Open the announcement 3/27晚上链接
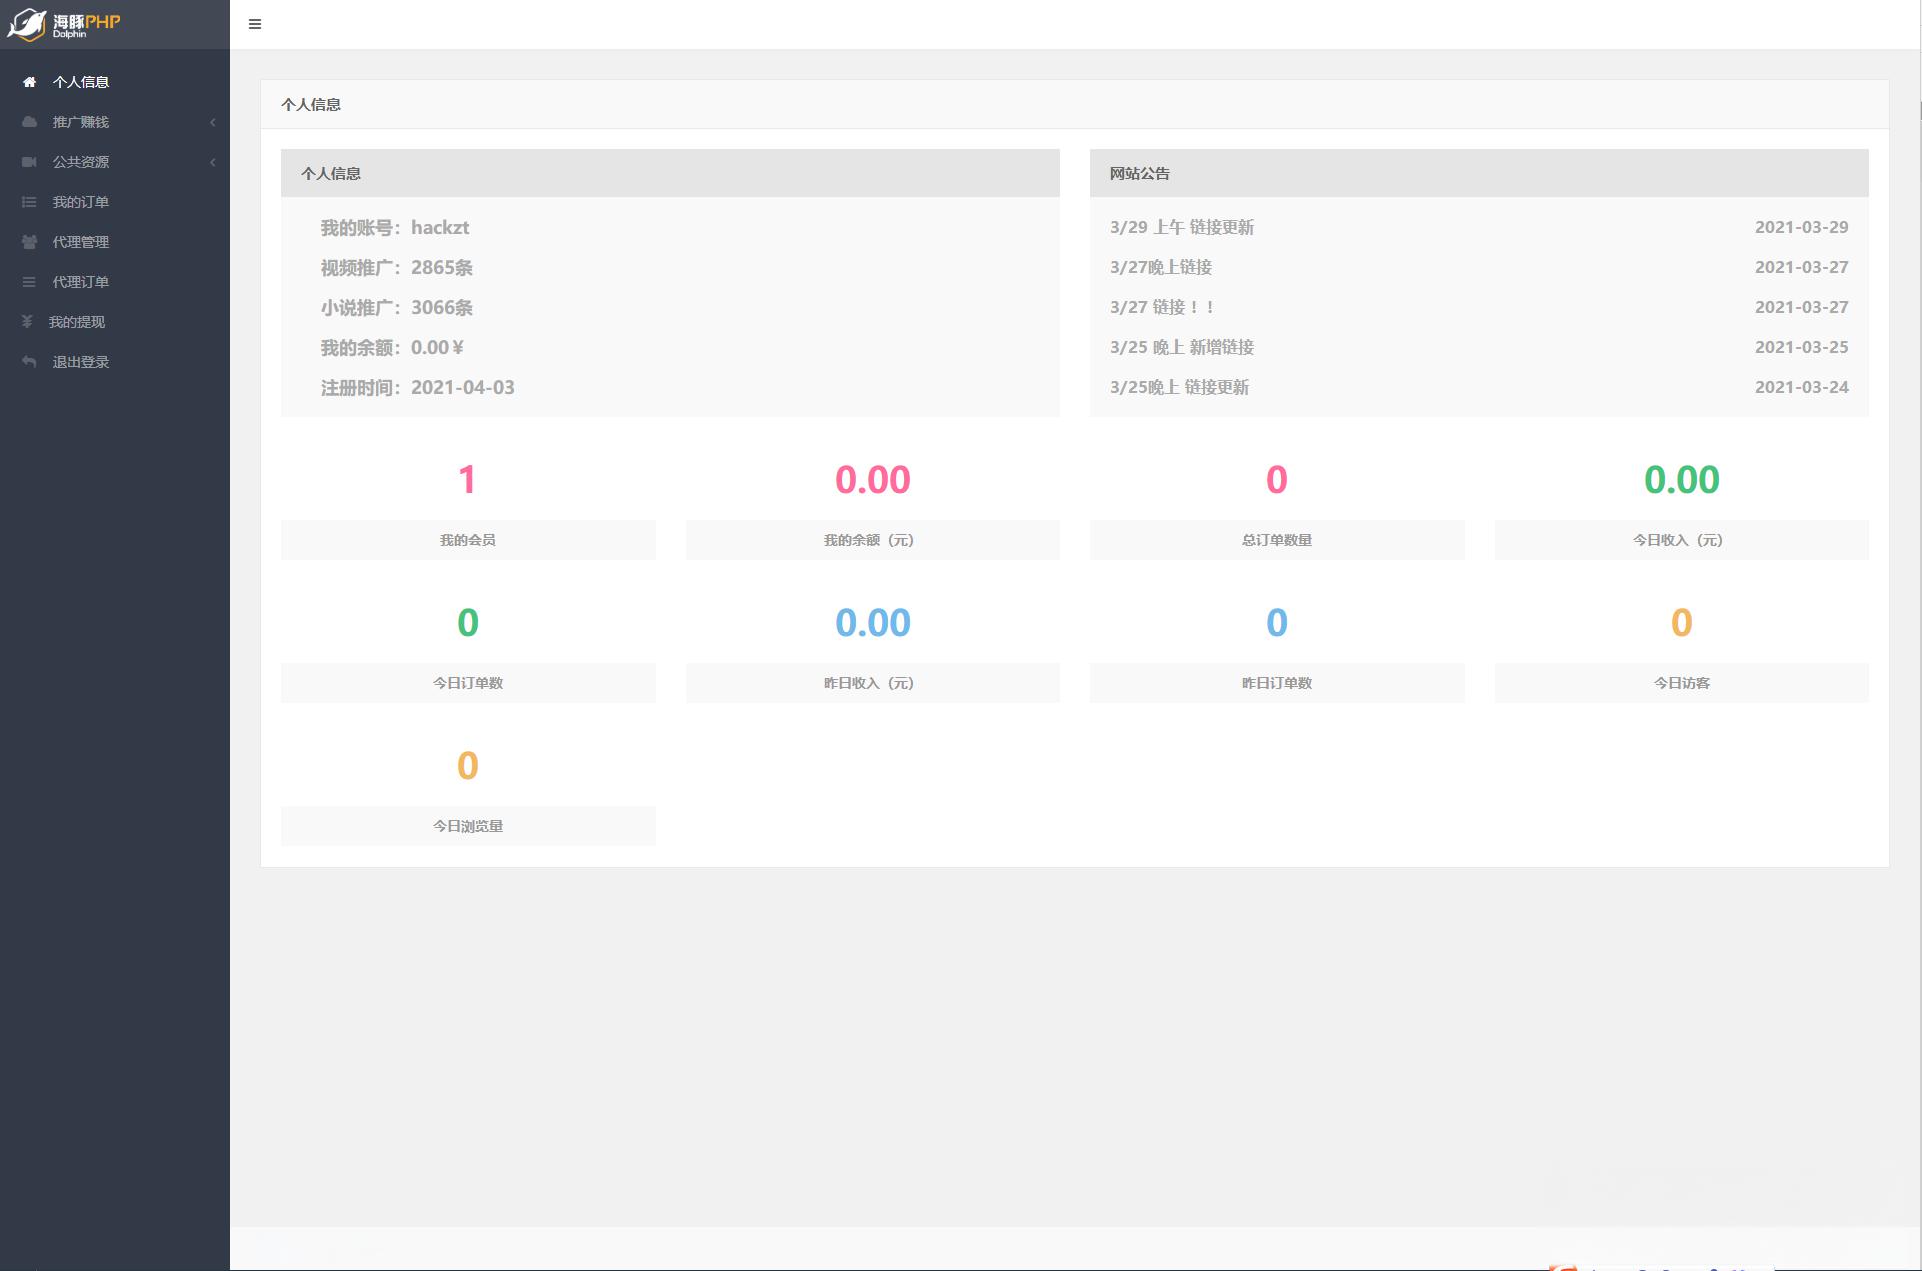The width and height of the screenshot is (1922, 1271). pos(1160,267)
